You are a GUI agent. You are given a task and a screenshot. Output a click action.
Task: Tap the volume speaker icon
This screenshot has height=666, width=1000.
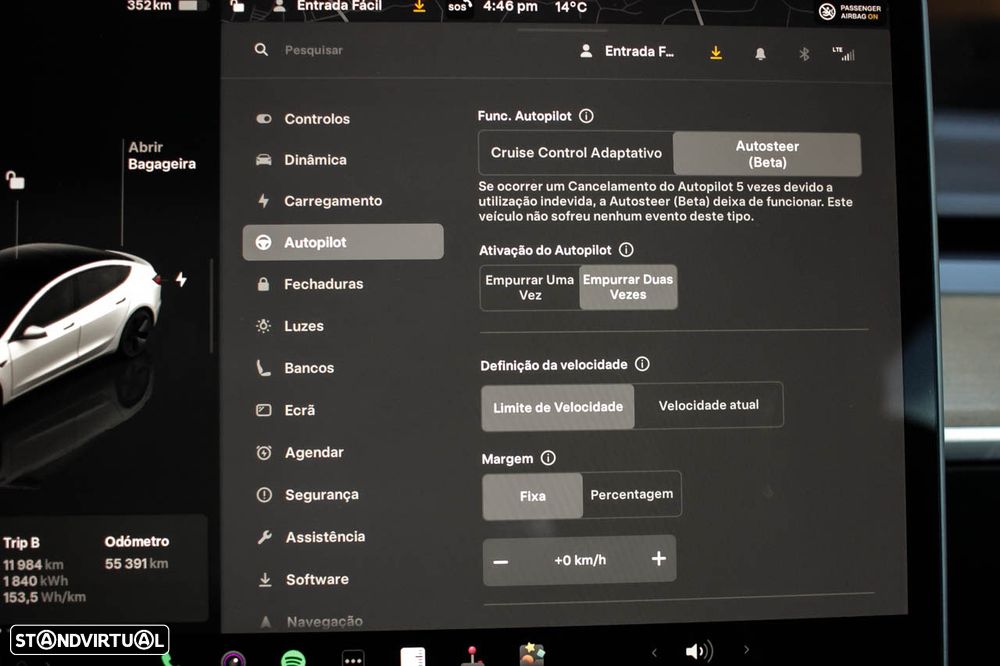click(699, 651)
